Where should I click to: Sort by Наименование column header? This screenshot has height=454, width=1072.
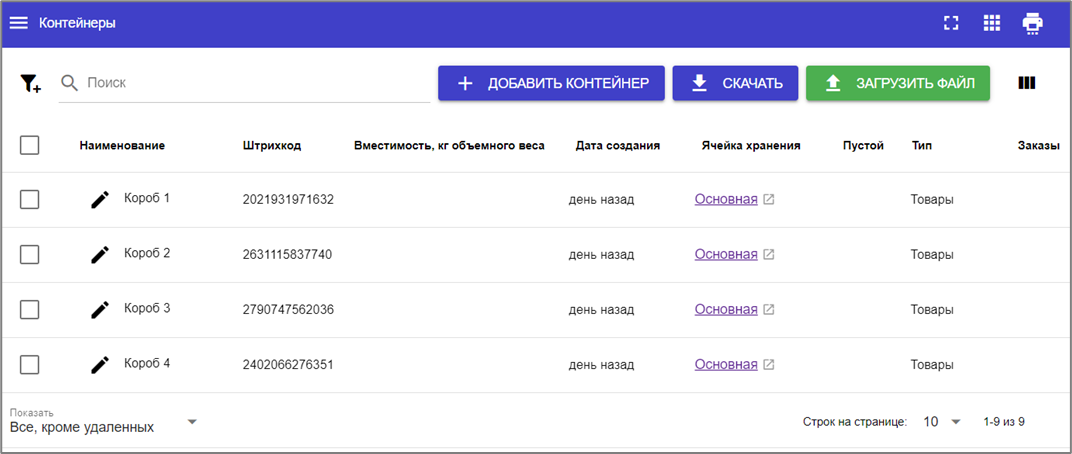[x=122, y=146]
